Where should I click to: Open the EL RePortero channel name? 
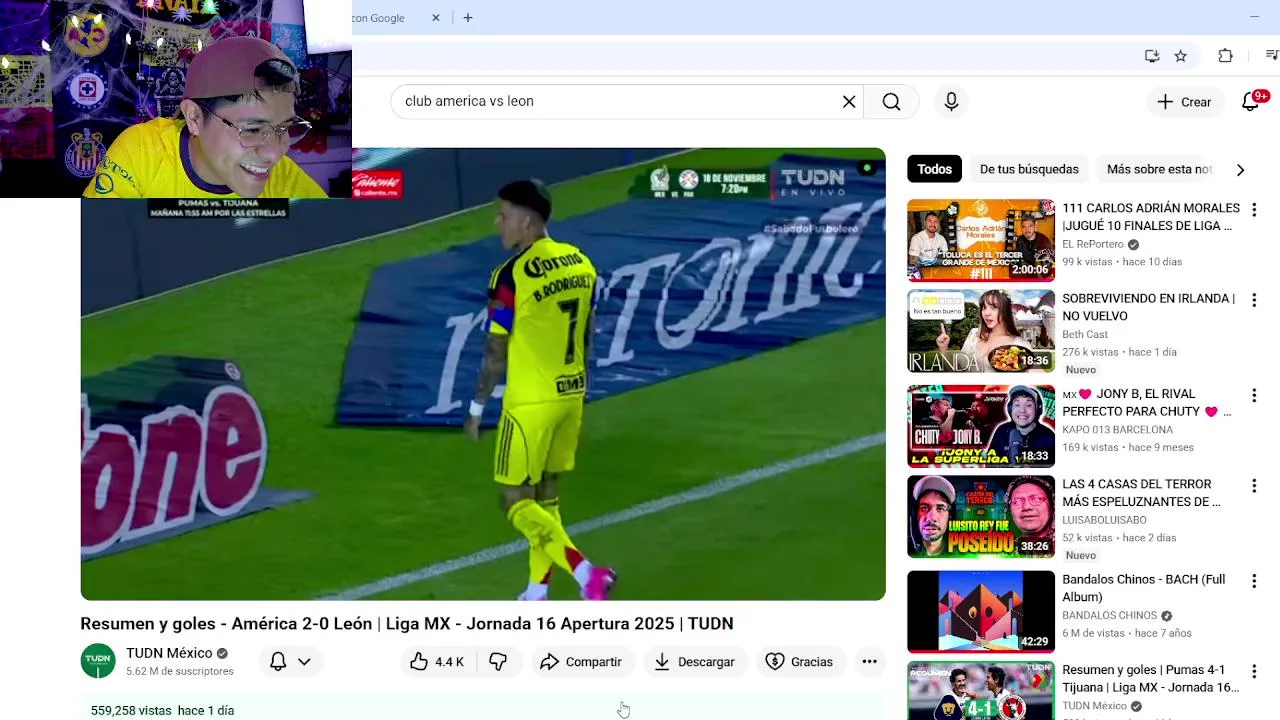1093,244
